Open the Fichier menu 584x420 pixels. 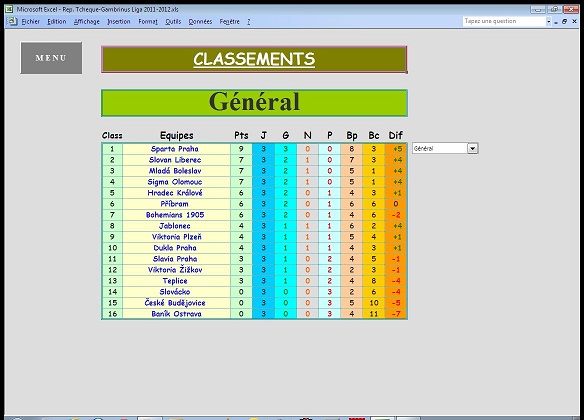[x=31, y=22]
